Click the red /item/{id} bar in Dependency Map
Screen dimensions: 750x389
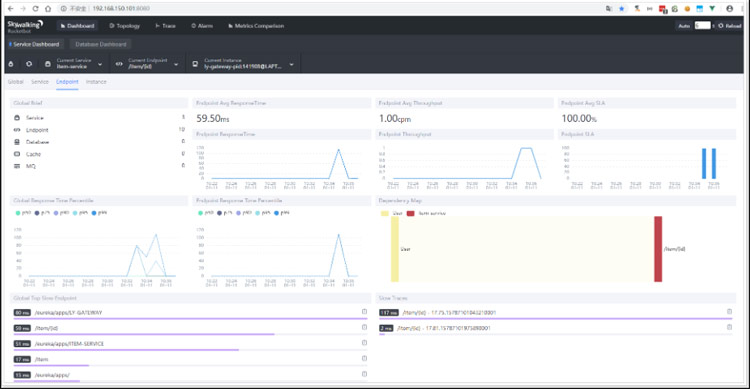(658, 249)
